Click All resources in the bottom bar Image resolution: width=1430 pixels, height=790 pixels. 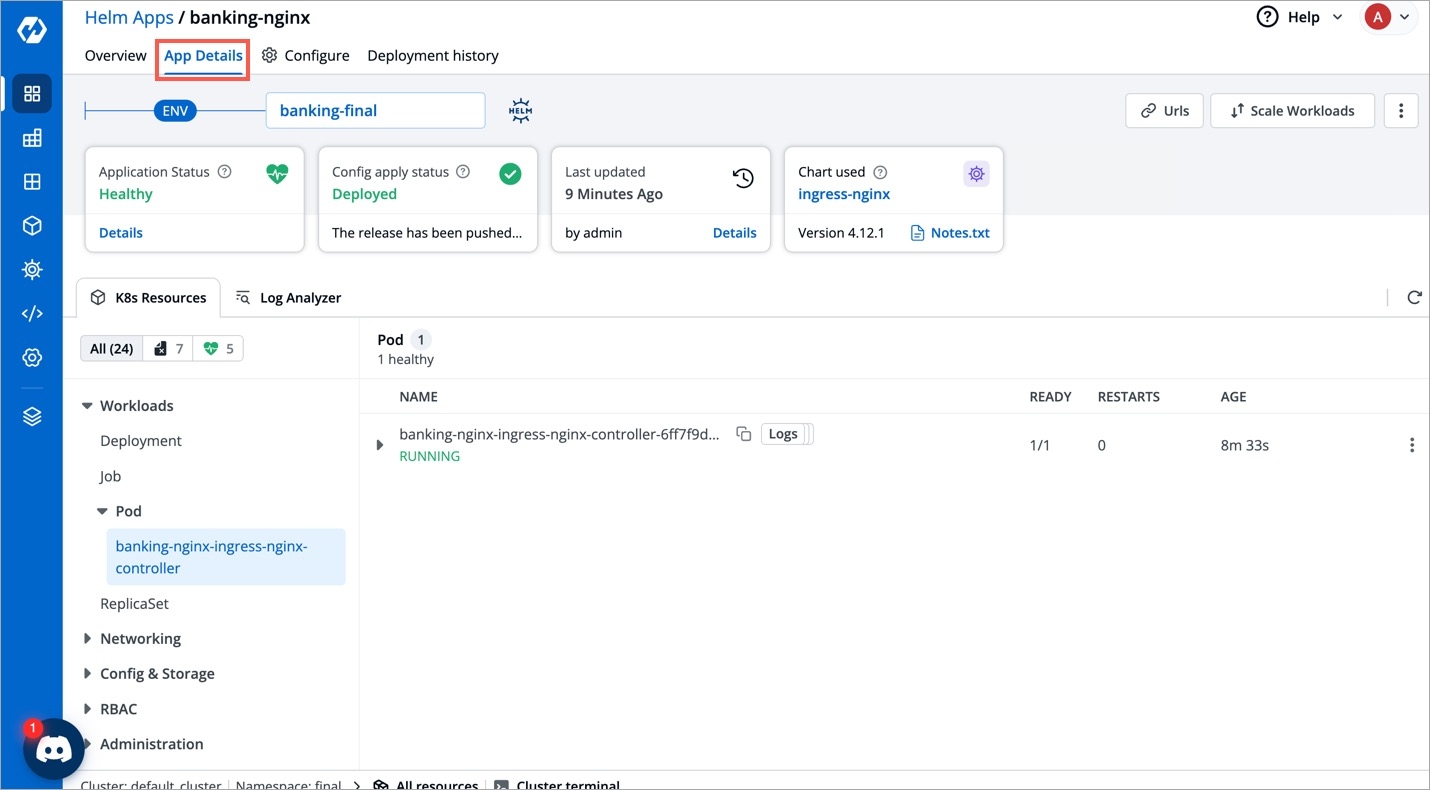click(426, 785)
